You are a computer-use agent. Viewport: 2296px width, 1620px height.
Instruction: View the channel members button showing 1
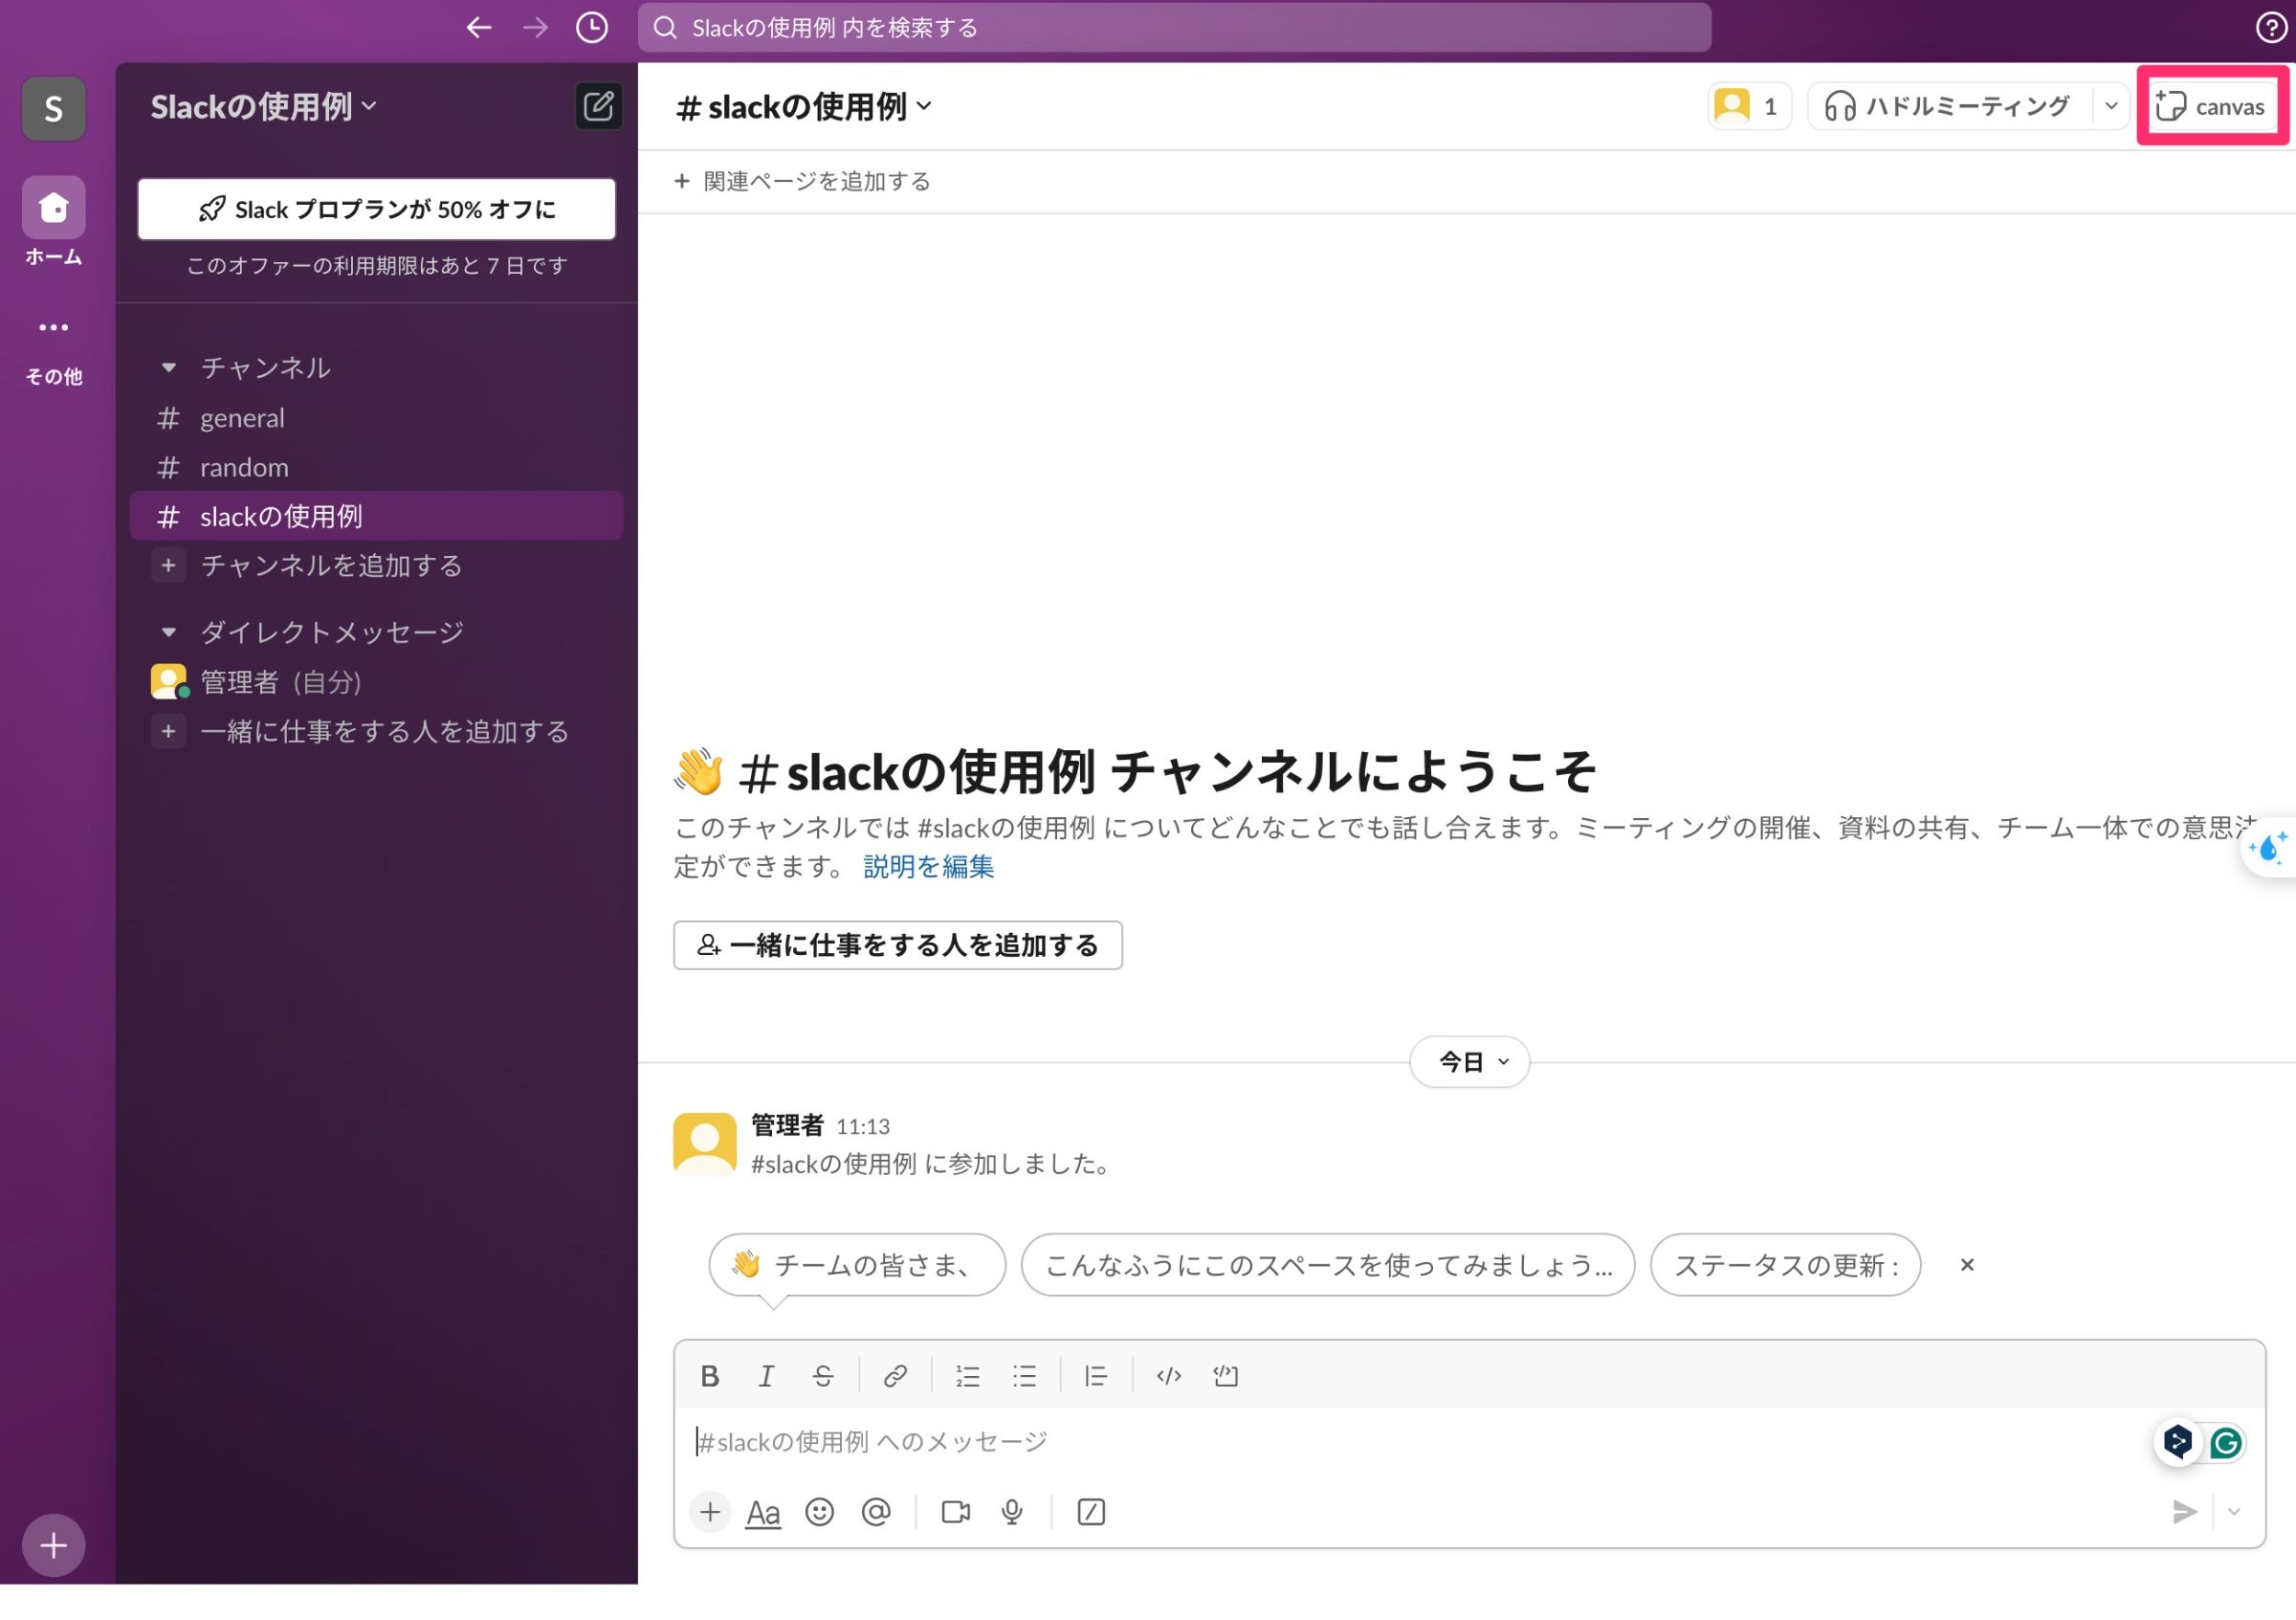[x=1748, y=106]
